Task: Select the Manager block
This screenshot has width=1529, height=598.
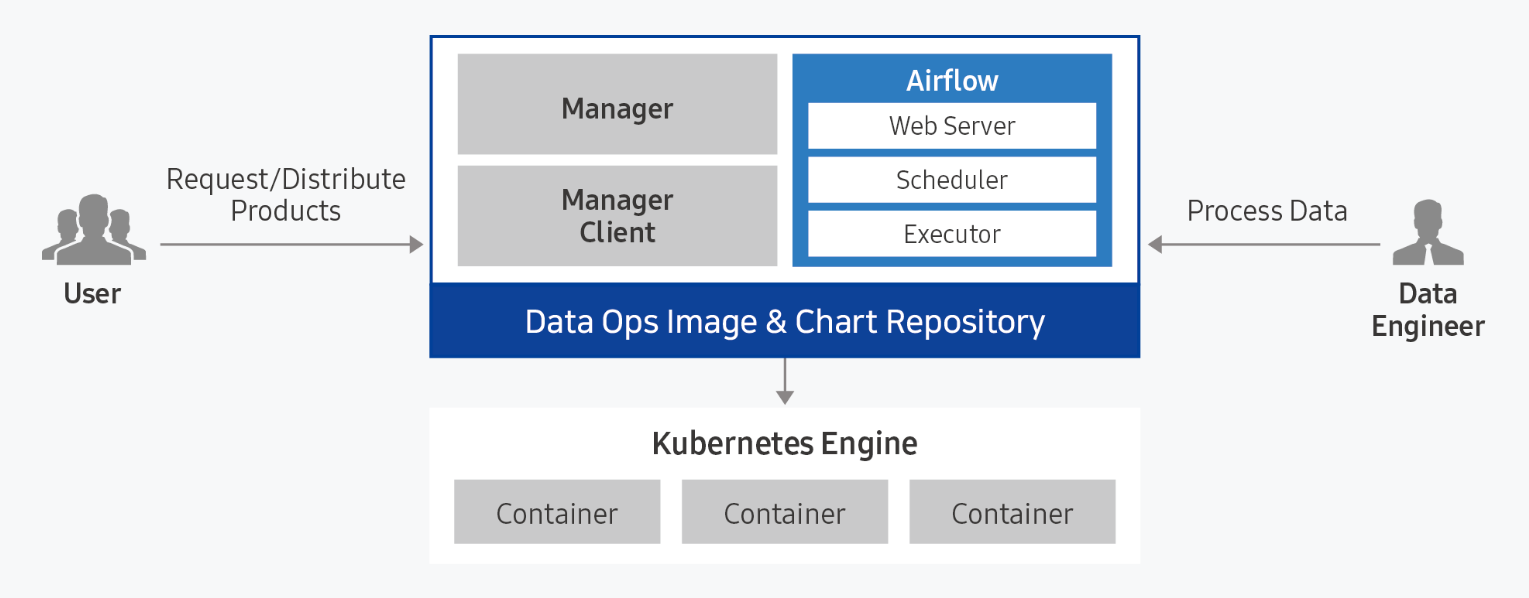Action: [617, 105]
